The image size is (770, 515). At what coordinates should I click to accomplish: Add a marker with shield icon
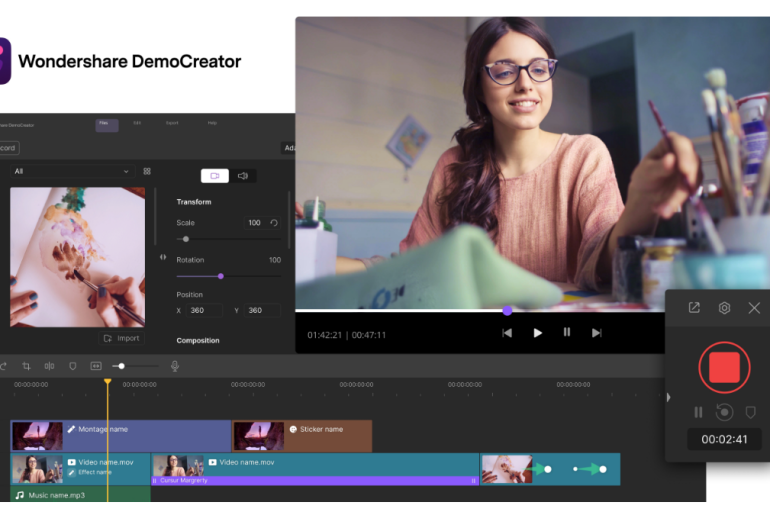[x=73, y=366]
